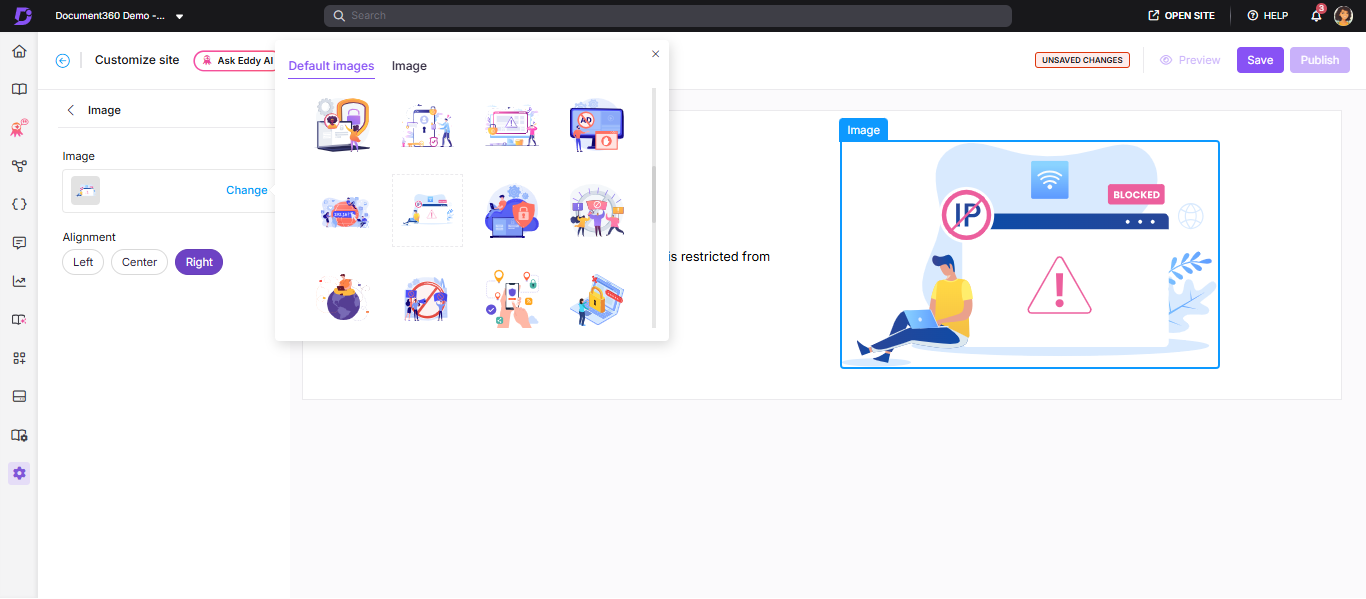The width and height of the screenshot is (1366, 599).
Task: Open the Eddy AI octopus sidebar icon
Action: pyautogui.click(x=19, y=128)
